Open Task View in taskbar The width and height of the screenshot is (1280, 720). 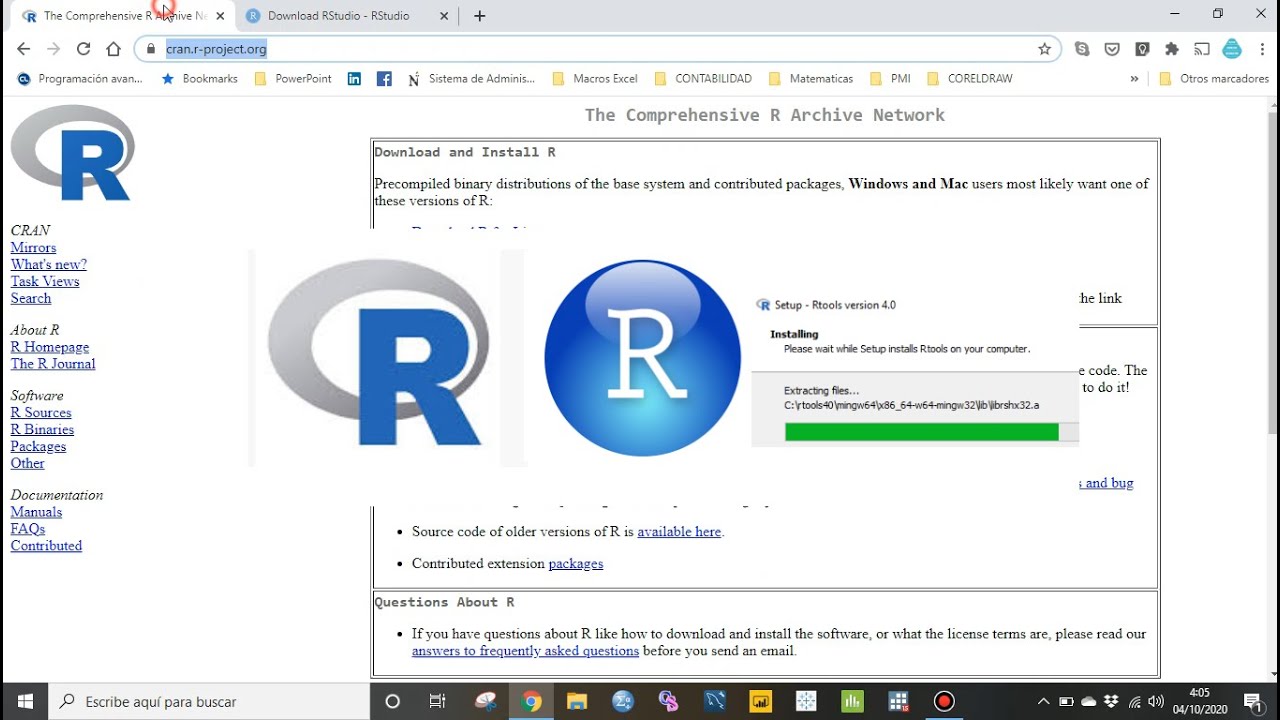pos(437,701)
